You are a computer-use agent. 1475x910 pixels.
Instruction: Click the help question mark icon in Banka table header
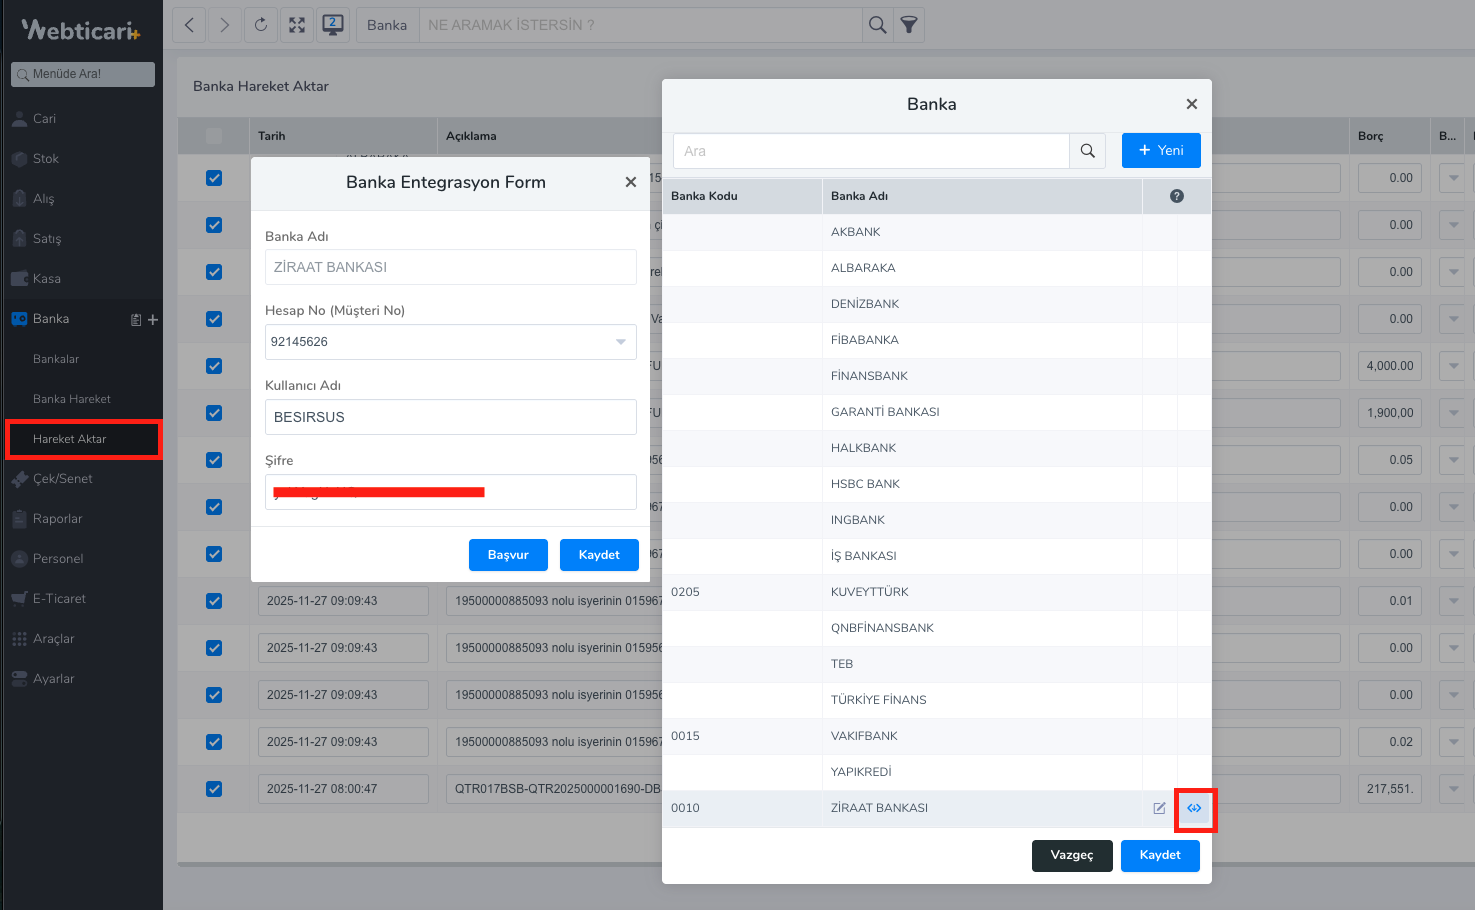1176,196
